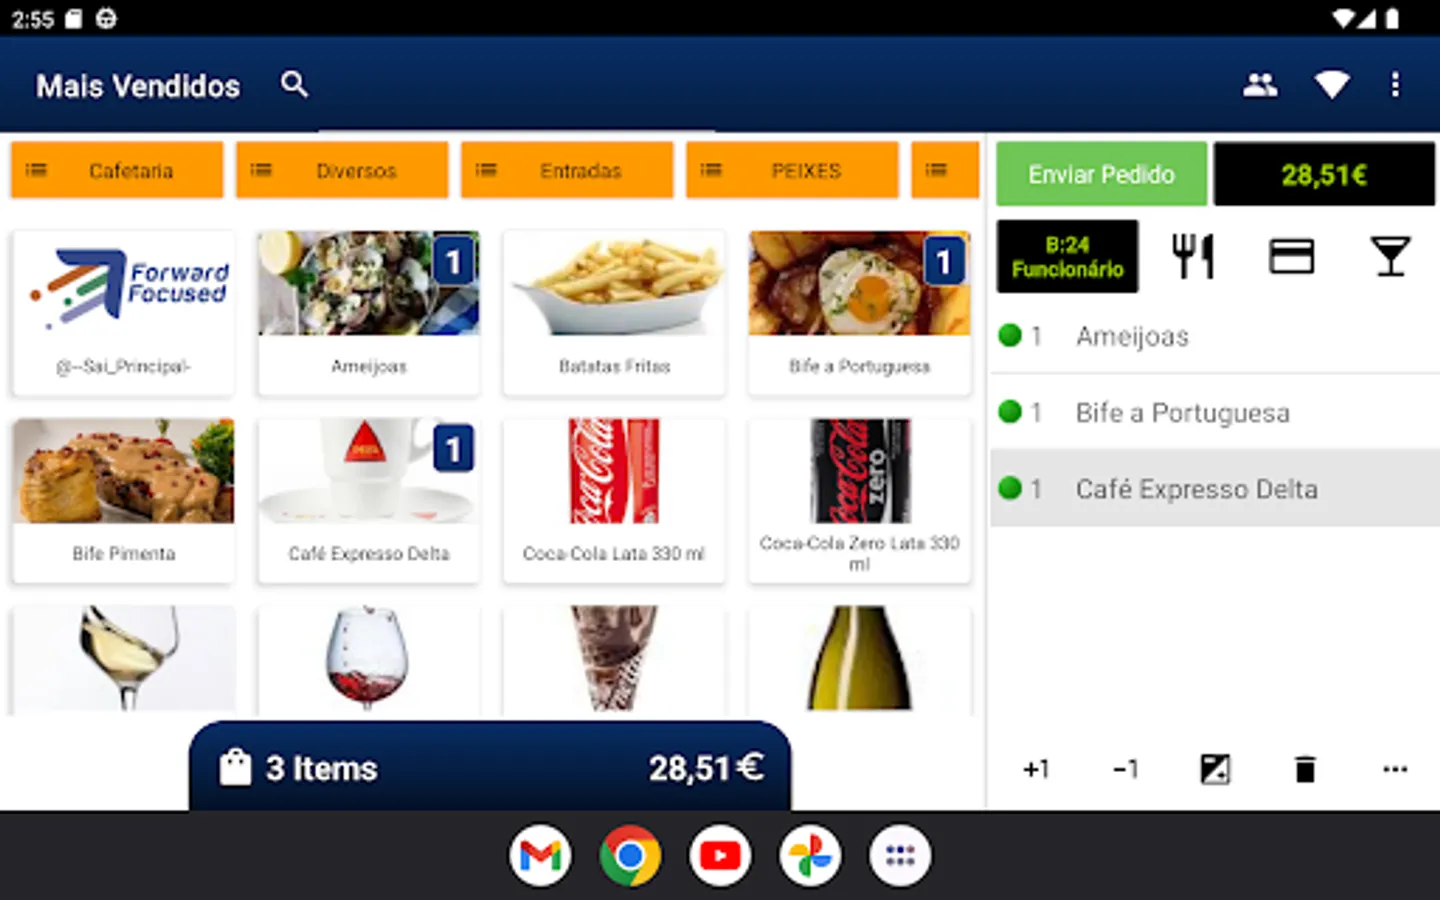Open the three-dot overflow menu

click(1395, 85)
